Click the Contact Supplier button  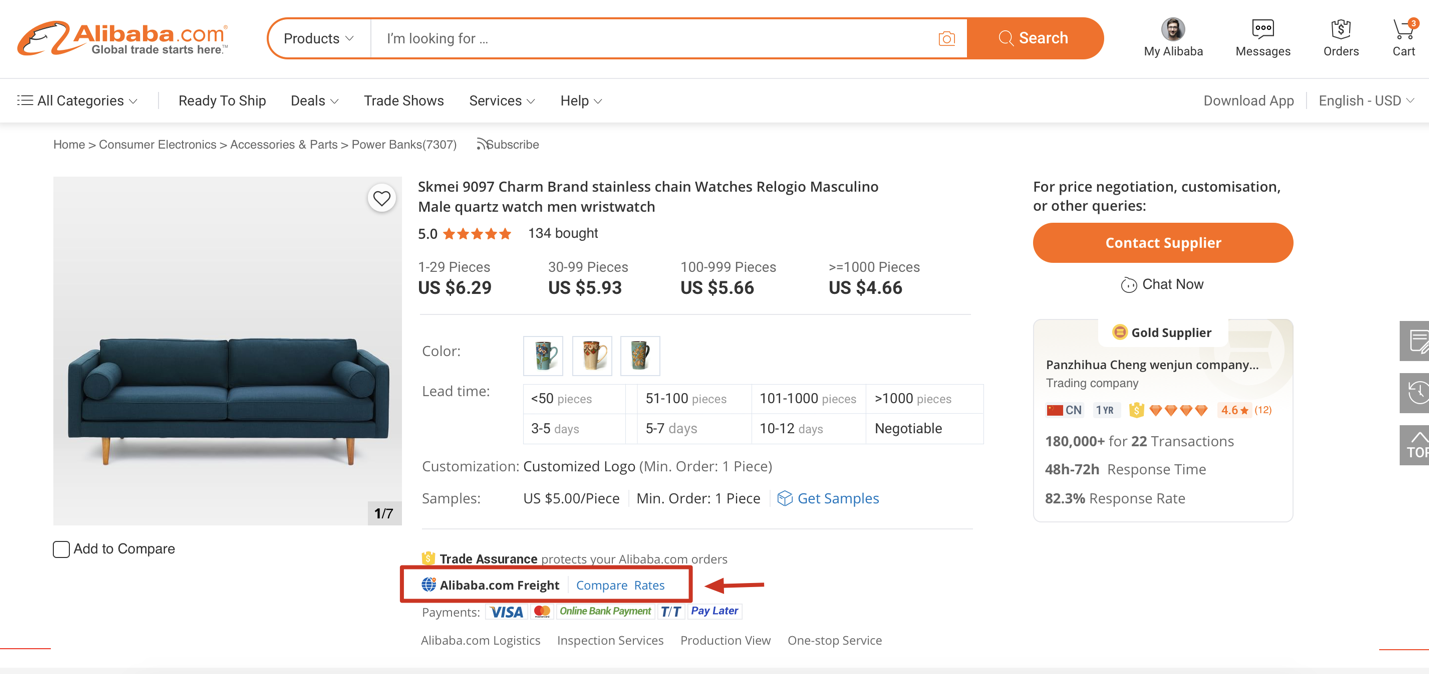pyautogui.click(x=1163, y=243)
